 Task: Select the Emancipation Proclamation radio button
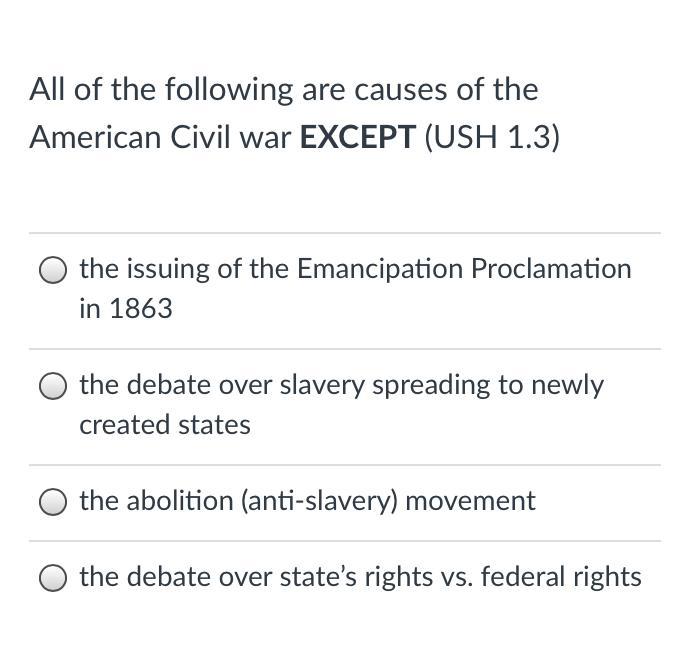[x=53, y=270]
